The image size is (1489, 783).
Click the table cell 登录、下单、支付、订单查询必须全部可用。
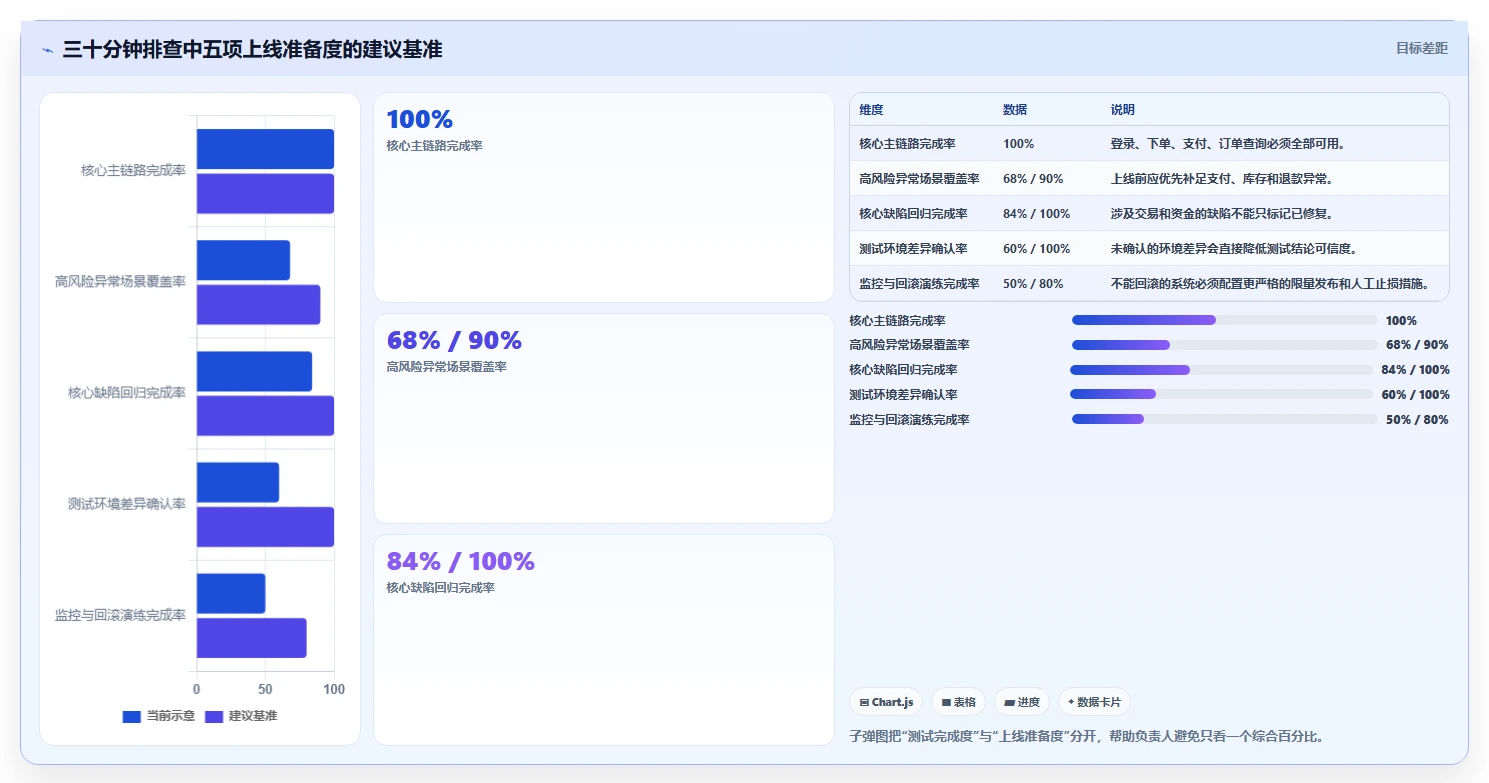[x=1228, y=144]
